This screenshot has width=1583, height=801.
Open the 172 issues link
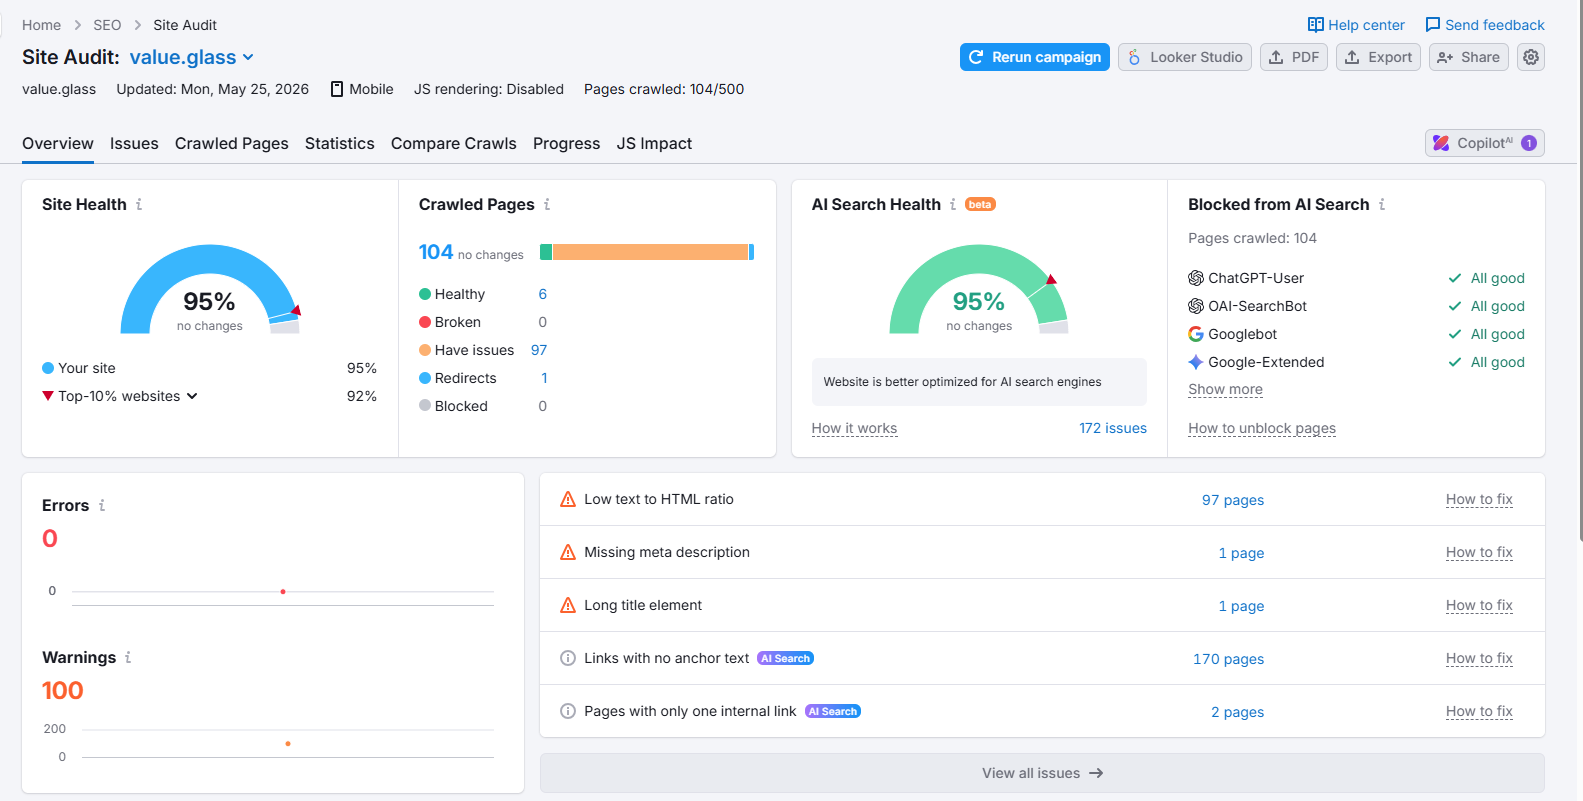click(x=1113, y=428)
